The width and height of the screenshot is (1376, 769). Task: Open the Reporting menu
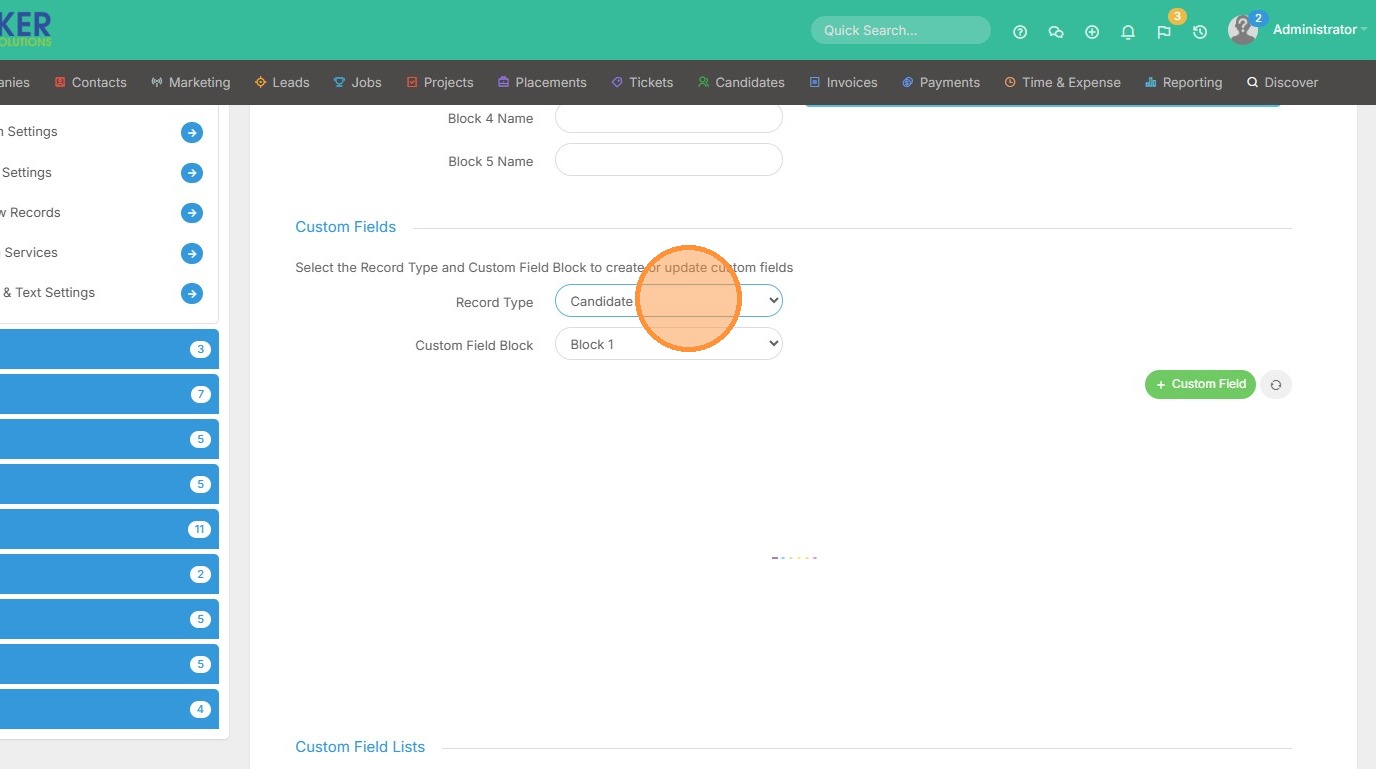1183,82
